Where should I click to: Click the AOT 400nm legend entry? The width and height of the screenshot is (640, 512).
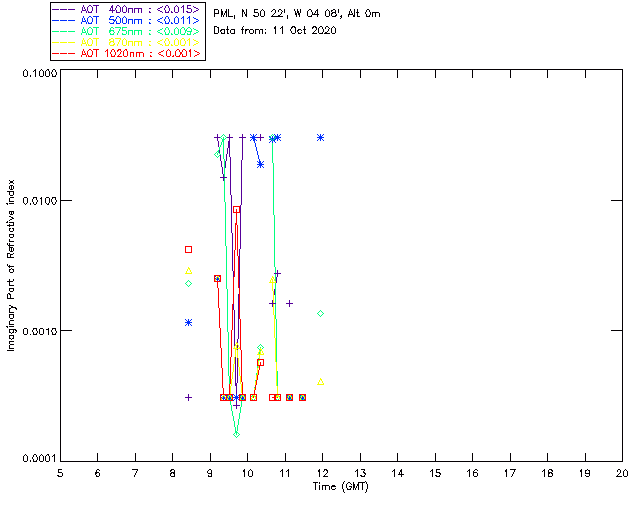[128, 9]
